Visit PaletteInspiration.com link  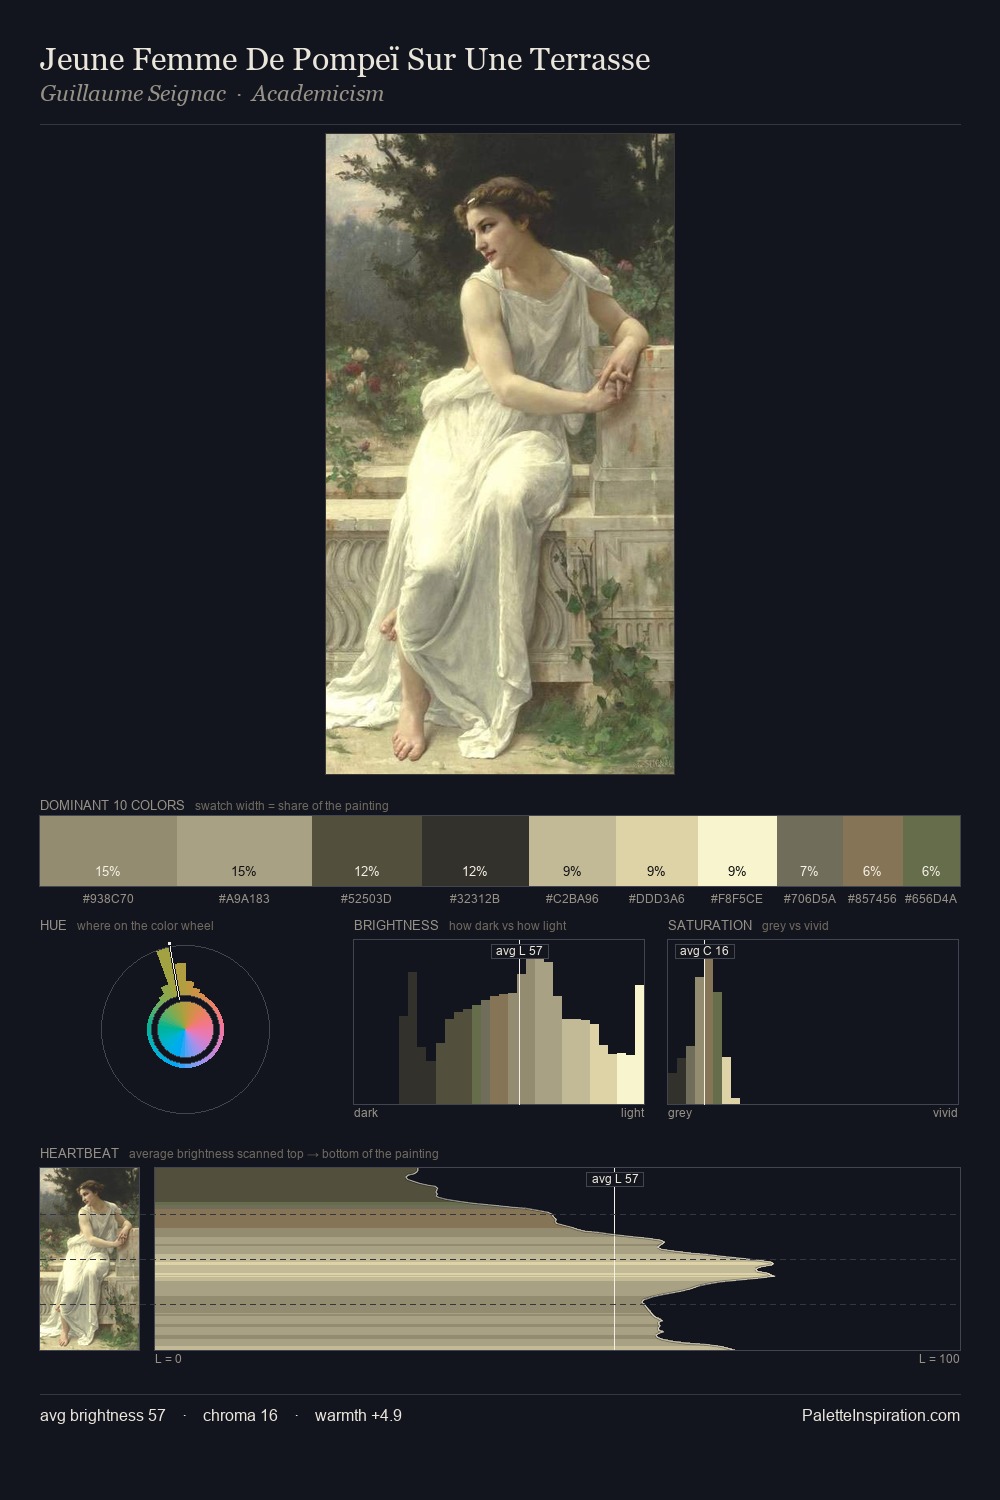click(x=881, y=1415)
